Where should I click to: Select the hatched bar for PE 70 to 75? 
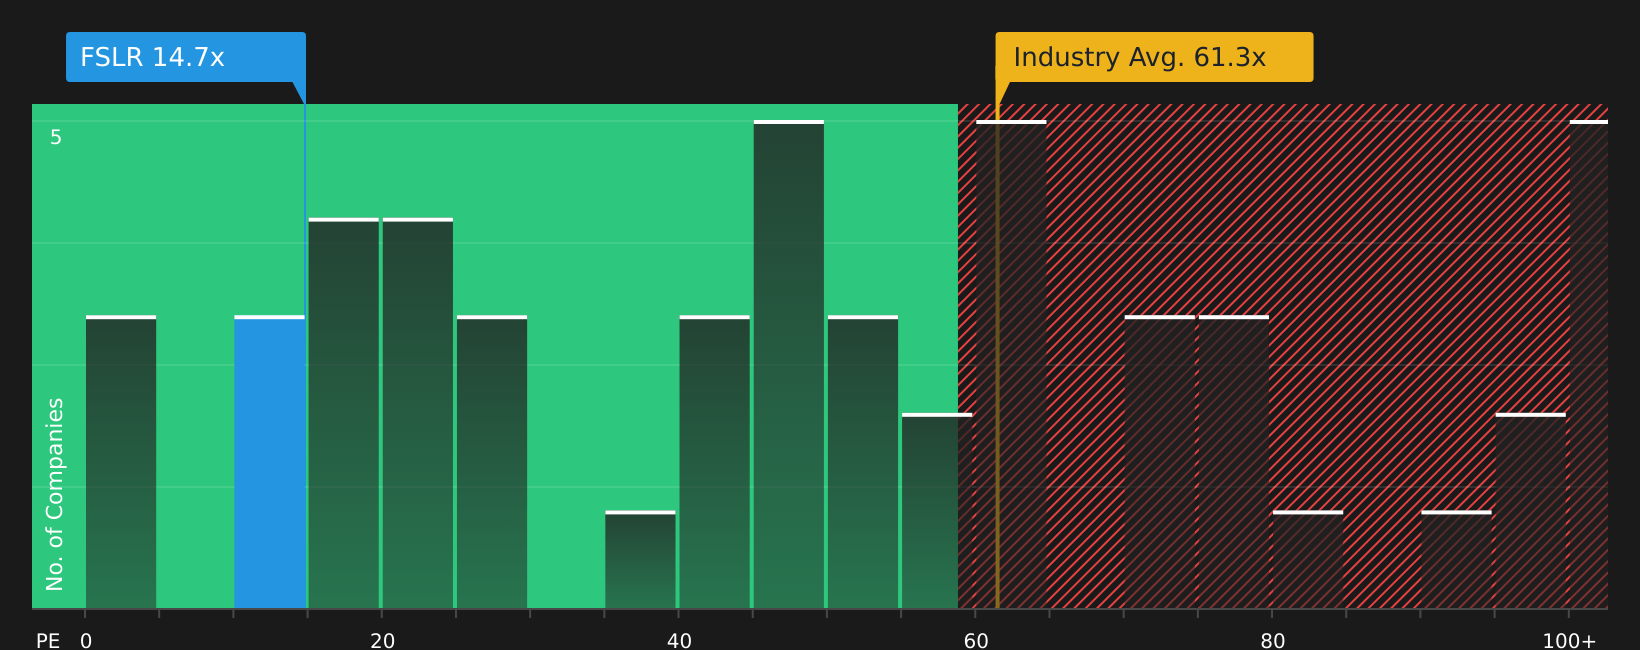(x=1160, y=462)
